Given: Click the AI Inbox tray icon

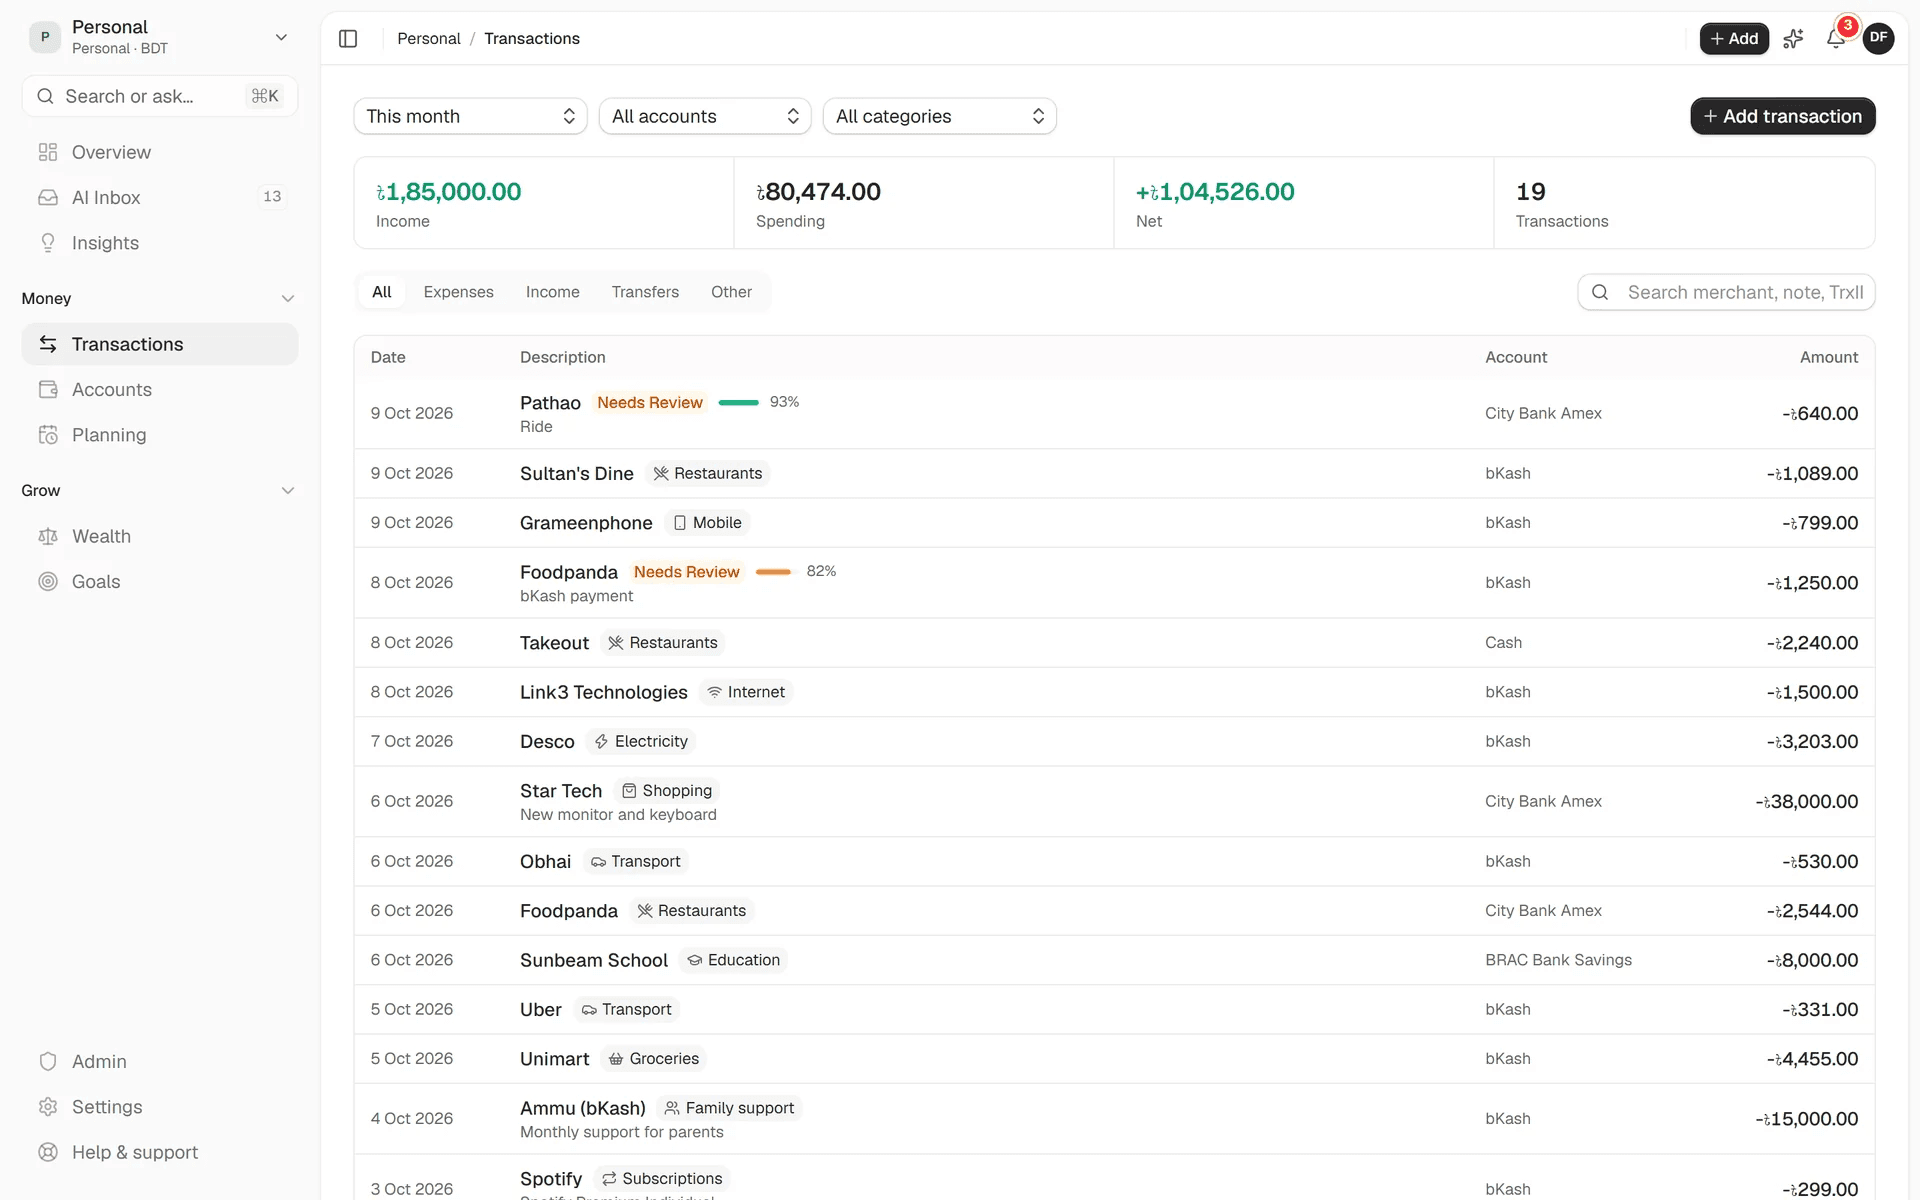Looking at the screenshot, I should coord(48,197).
